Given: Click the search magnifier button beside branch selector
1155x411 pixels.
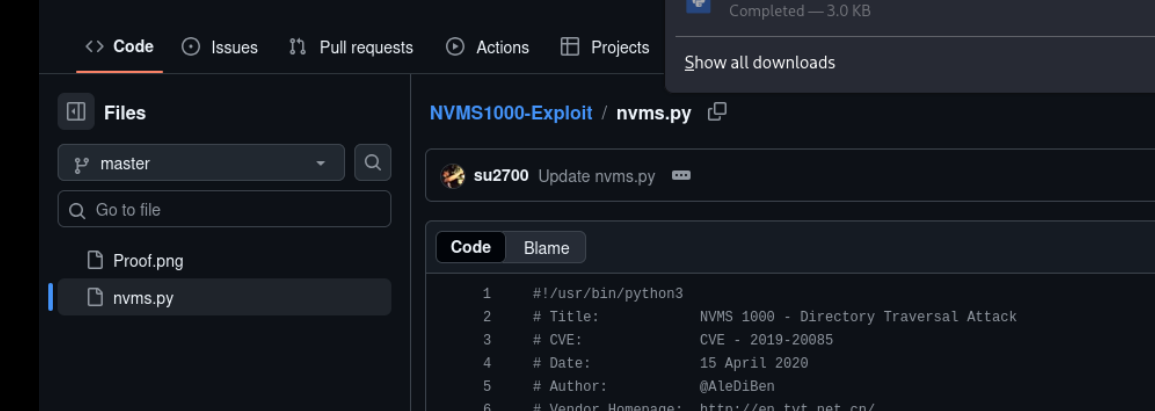Looking at the screenshot, I should click(372, 163).
